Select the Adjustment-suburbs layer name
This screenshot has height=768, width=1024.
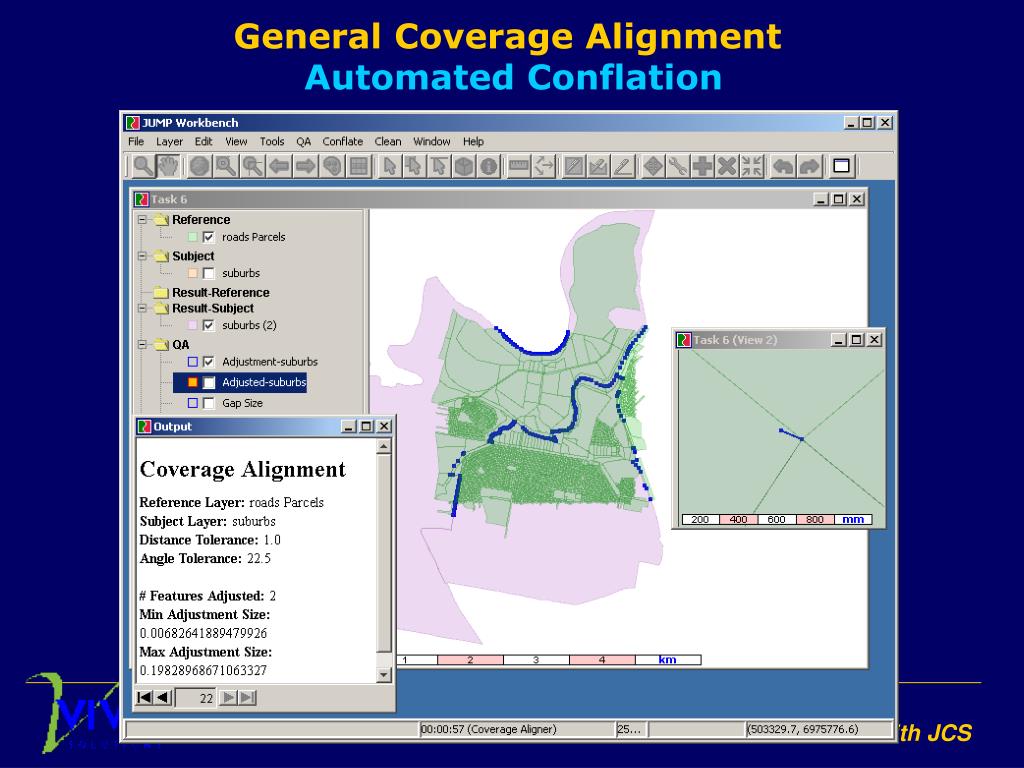[270, 362]
